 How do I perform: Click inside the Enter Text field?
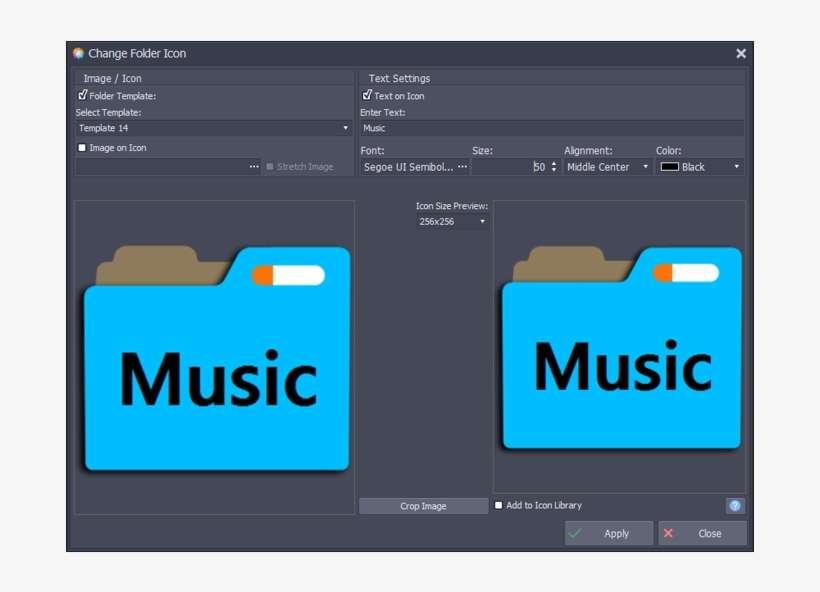pyautogui.click(x=550, y=128)
